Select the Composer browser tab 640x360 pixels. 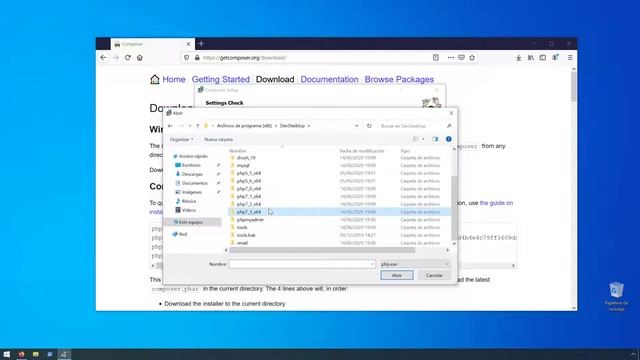click(x=152, y=44)
